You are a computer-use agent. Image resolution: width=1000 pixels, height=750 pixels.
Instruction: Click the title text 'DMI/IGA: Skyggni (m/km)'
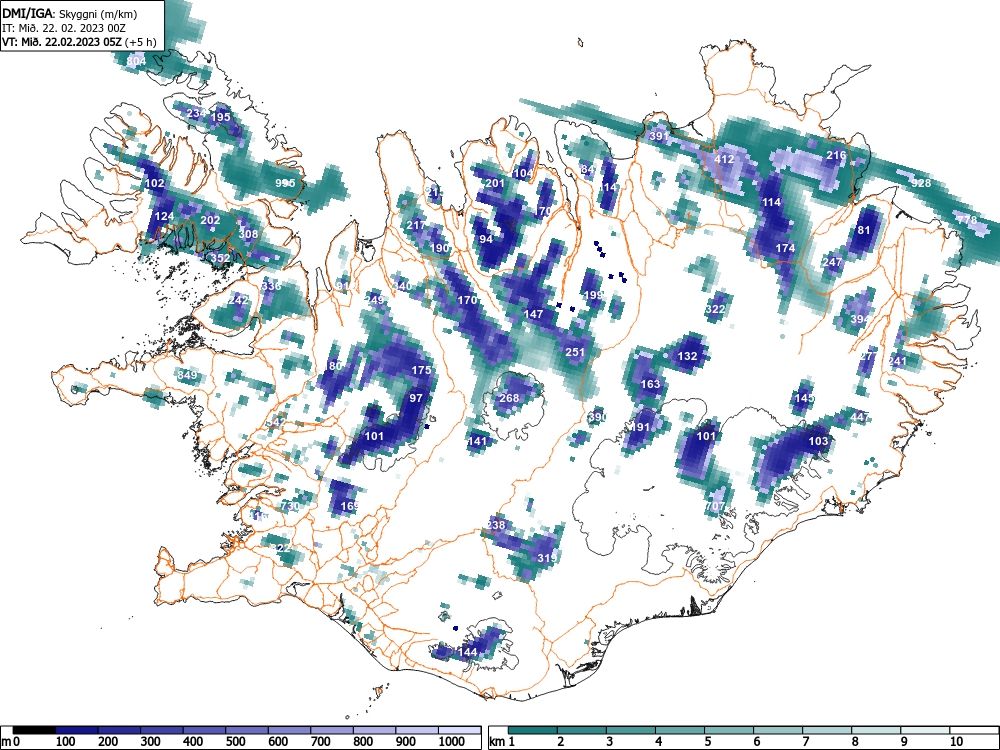point(70,13)
